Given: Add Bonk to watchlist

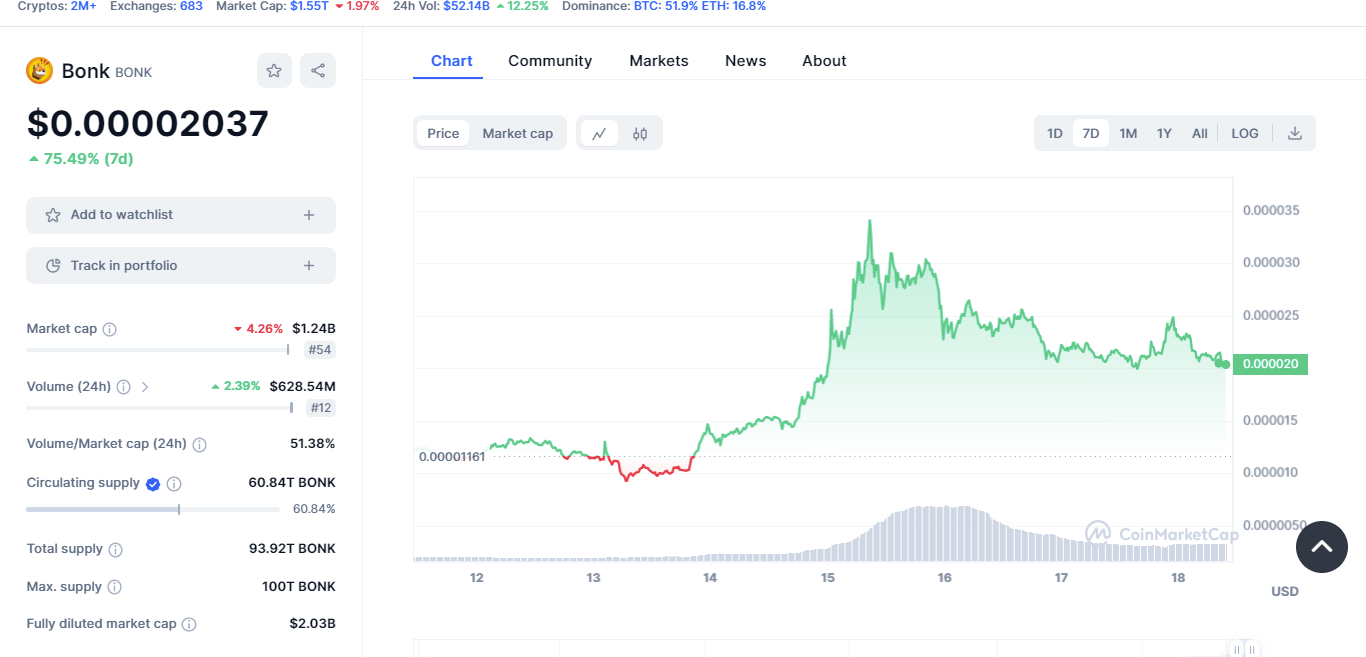Looking at the screenshot, I should tap(181, 215).
